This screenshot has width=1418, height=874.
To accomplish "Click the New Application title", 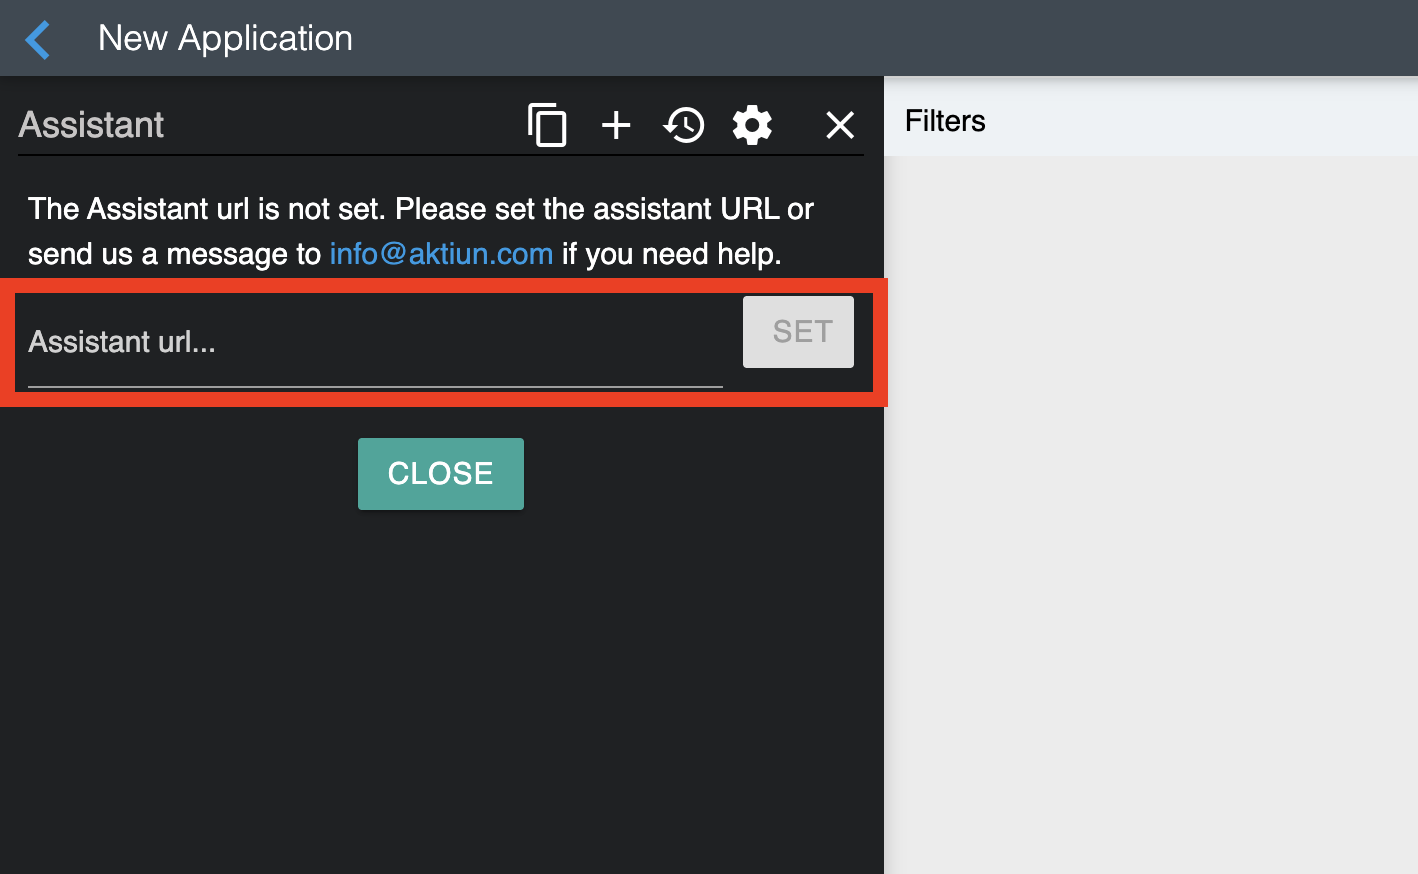I will (225, 38).
